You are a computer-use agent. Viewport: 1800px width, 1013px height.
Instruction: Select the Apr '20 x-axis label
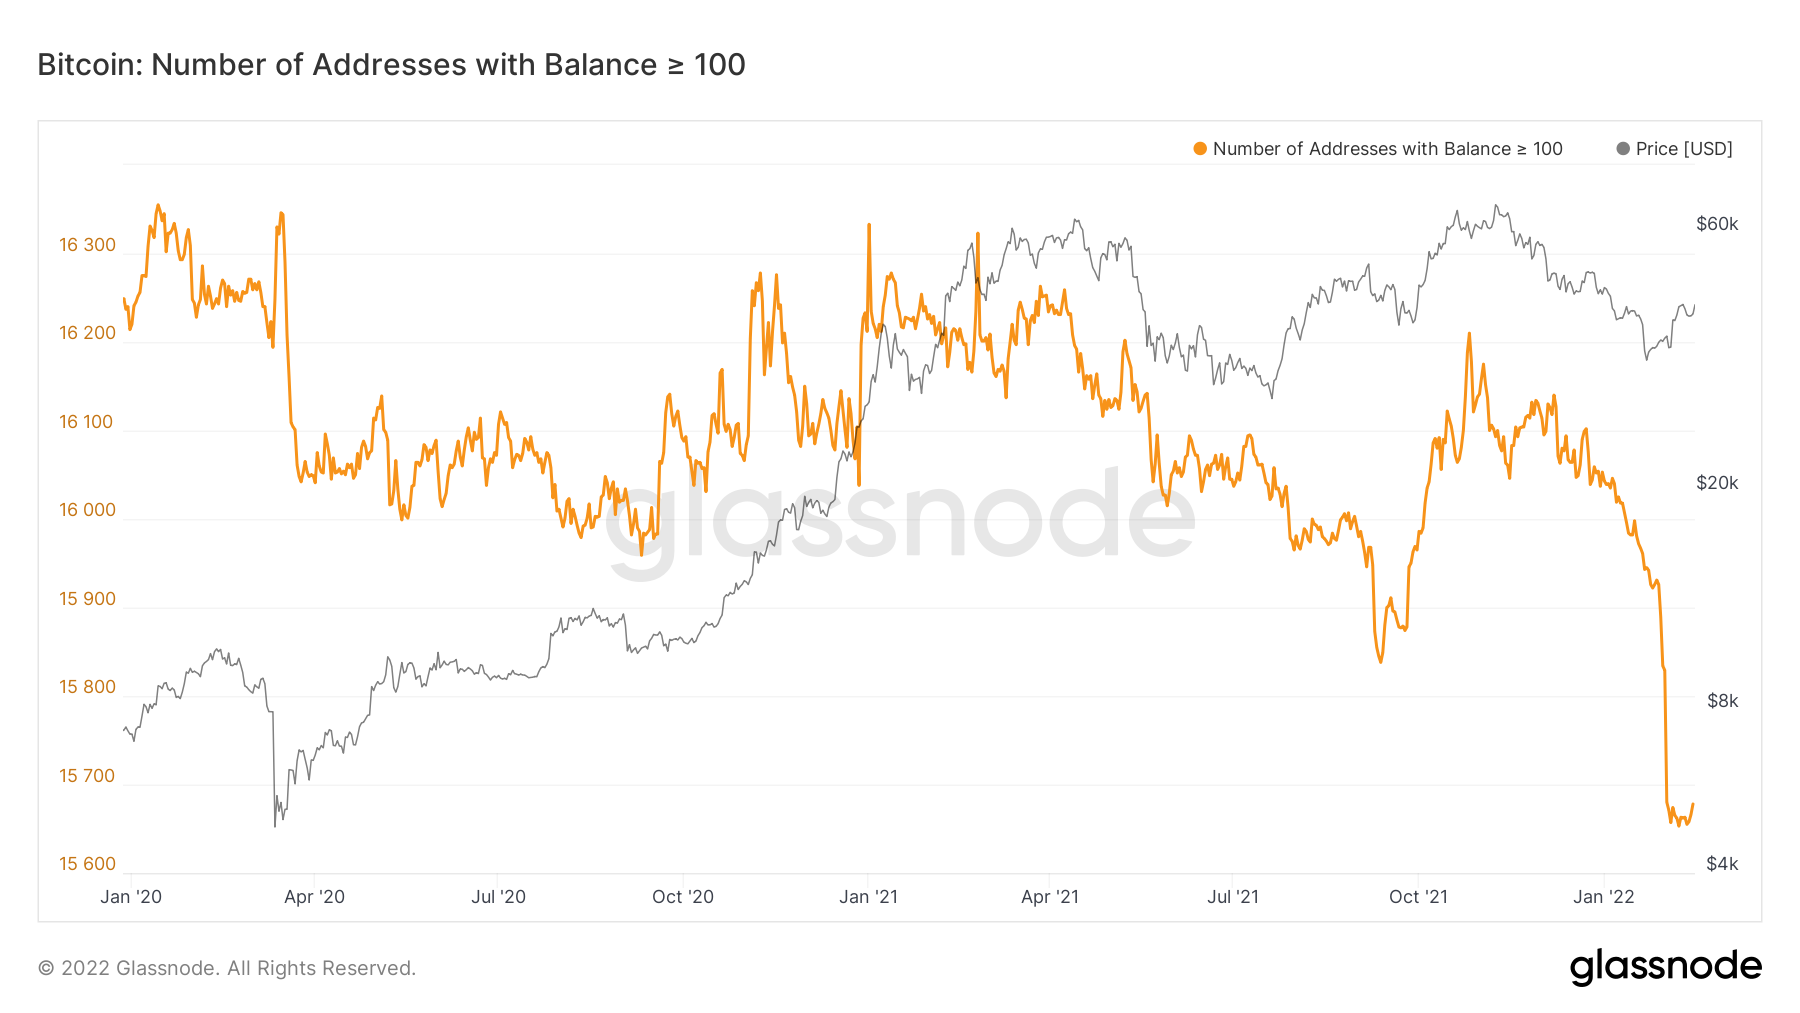(314, 897)
